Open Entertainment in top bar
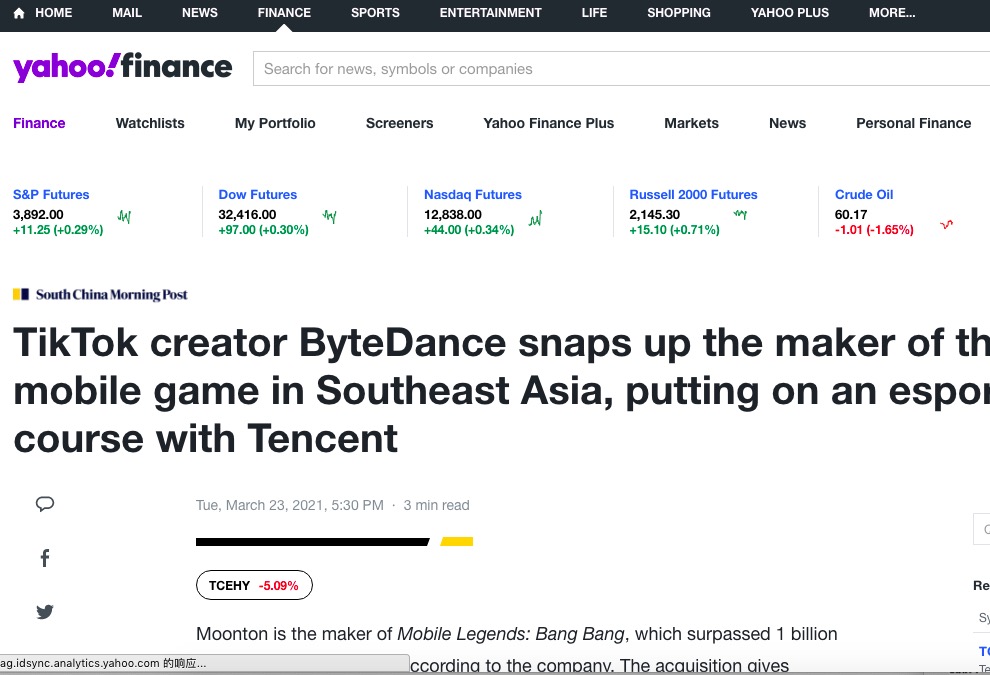 click(x=491, y=13)
